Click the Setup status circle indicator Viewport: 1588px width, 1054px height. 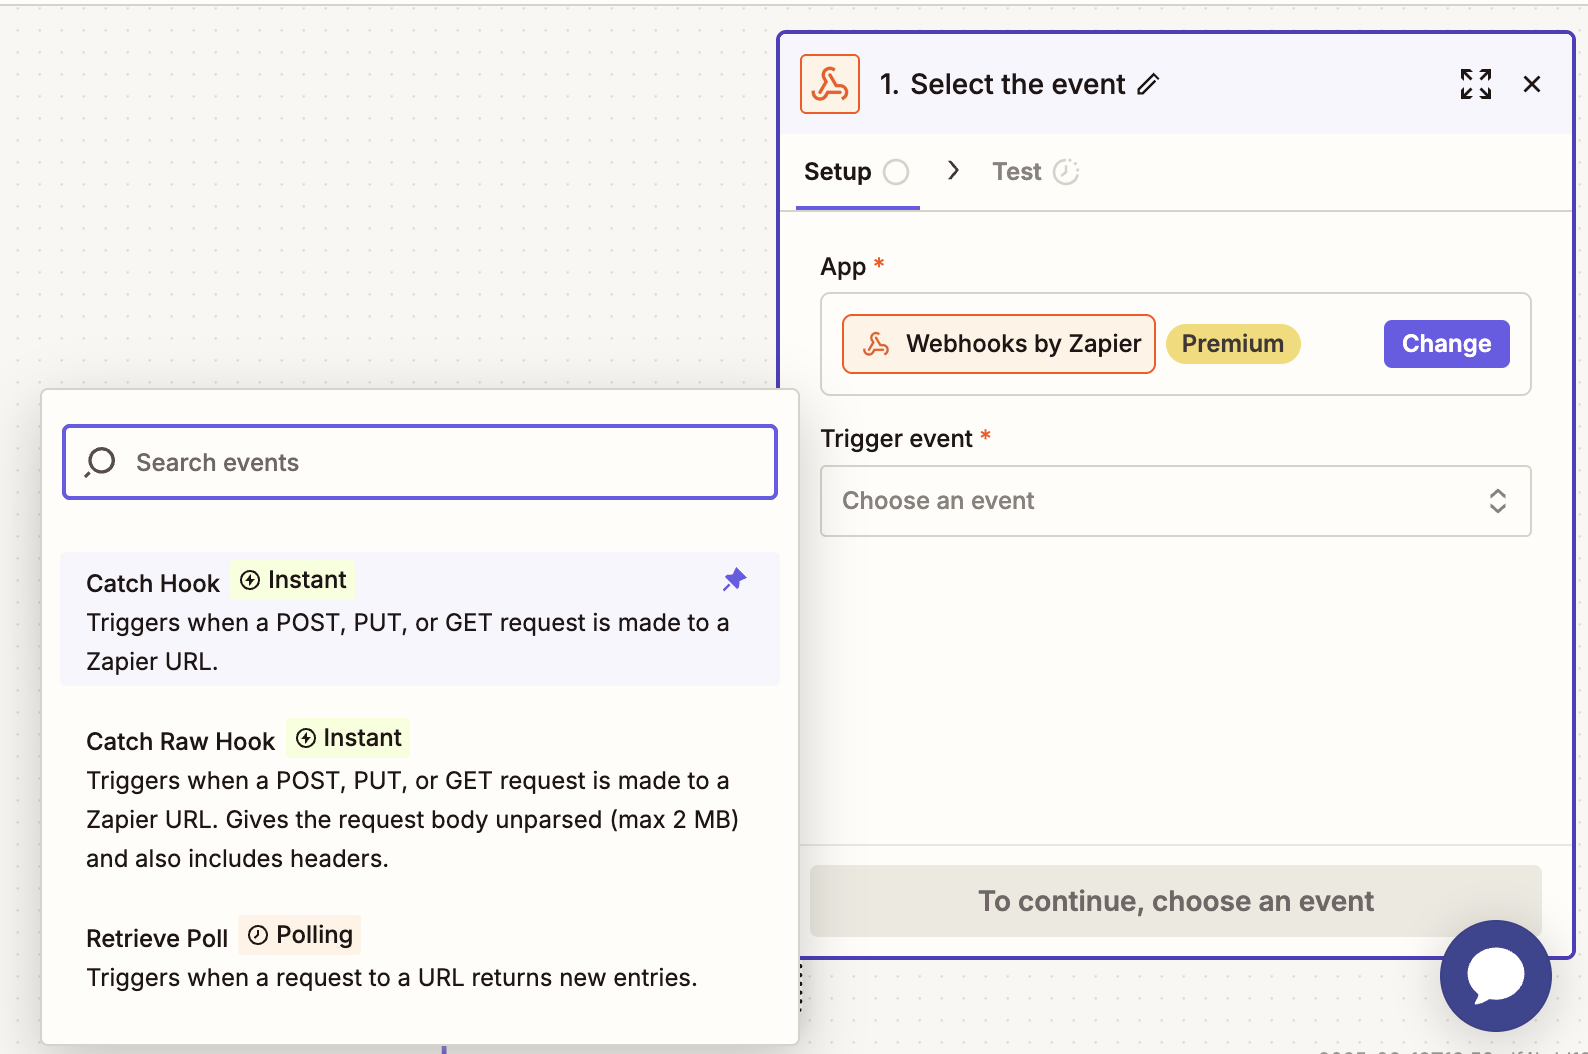(896, 172)
